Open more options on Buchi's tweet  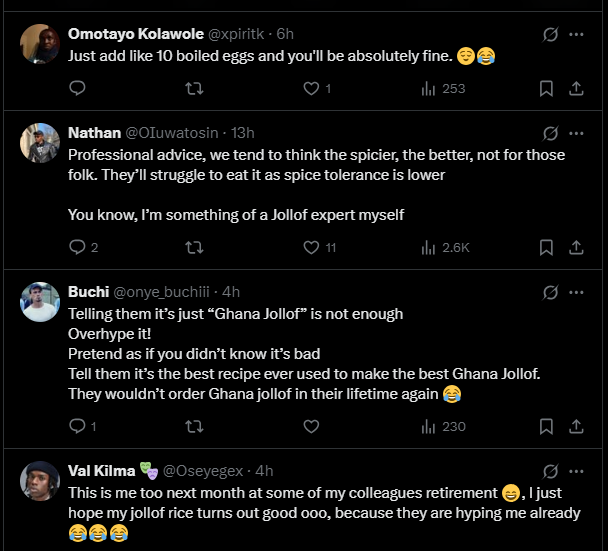[x=576, y=293]
